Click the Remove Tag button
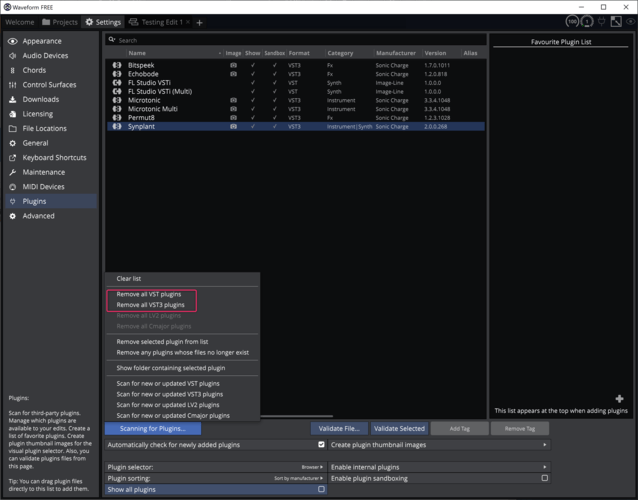Image resolution: width=638 pixels, height=500 pixels. coord(520,428)
